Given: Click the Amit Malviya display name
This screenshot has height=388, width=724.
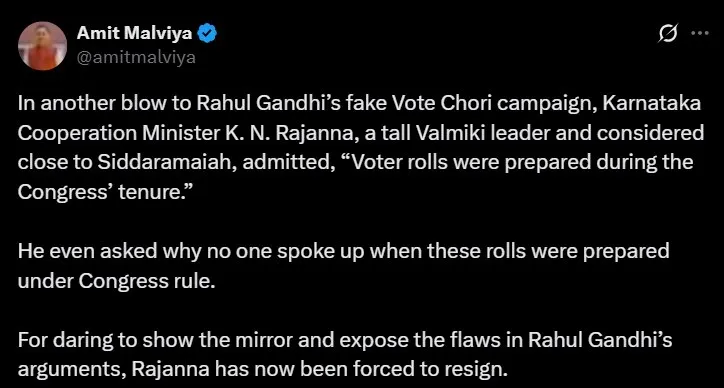Looking at the screenshot, I should pos(134,33).
